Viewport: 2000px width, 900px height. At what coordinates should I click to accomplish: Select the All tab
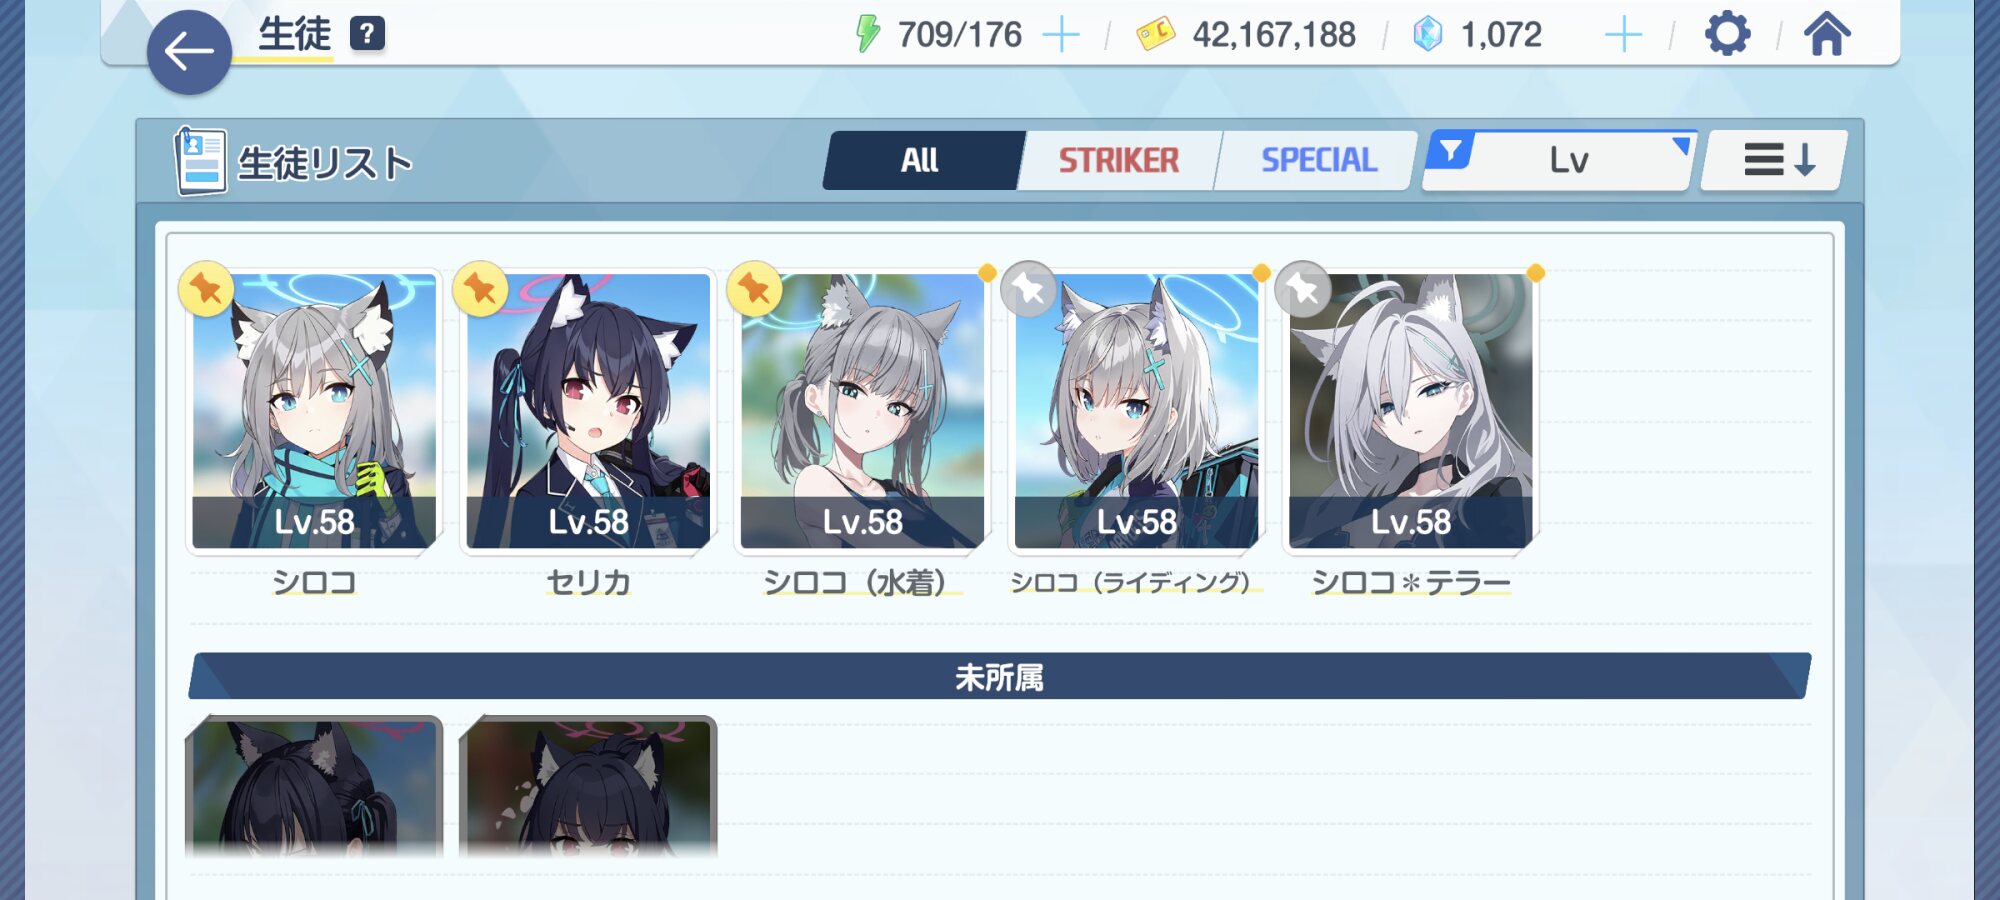pyautogui.click(x=920, y=160)
